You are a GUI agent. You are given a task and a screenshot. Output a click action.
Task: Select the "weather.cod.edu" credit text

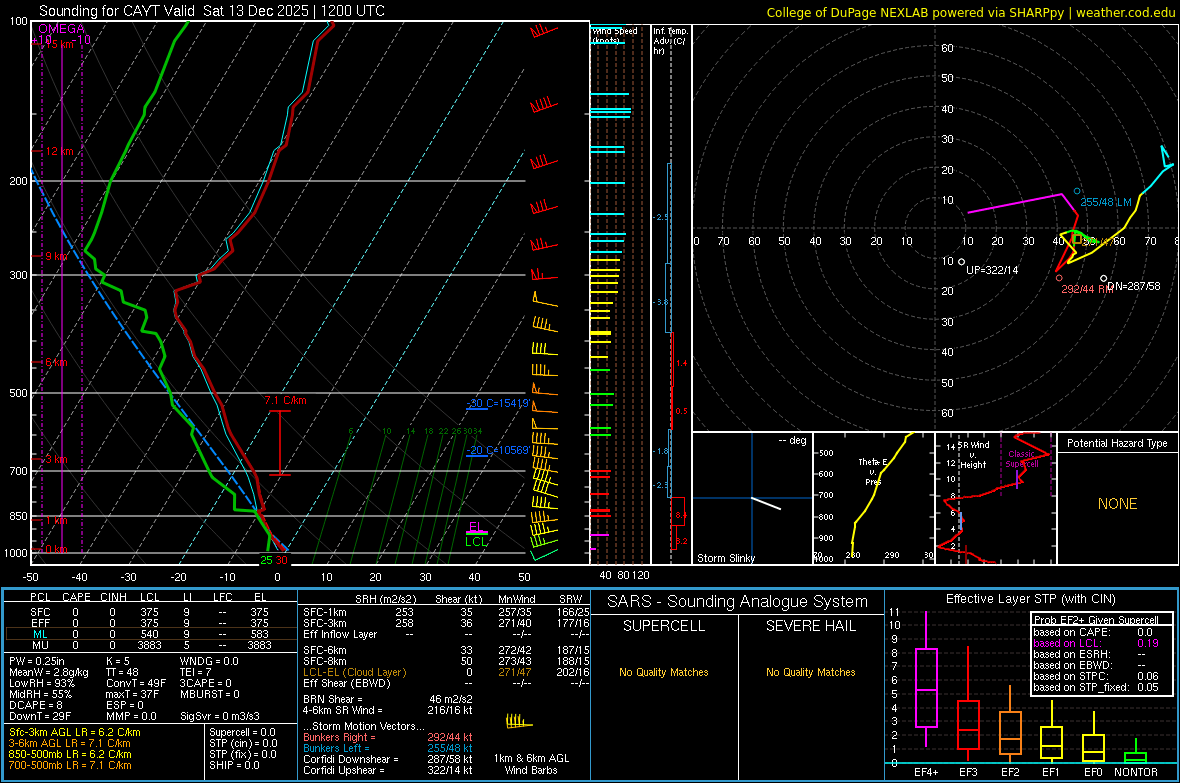(1126, 12)
